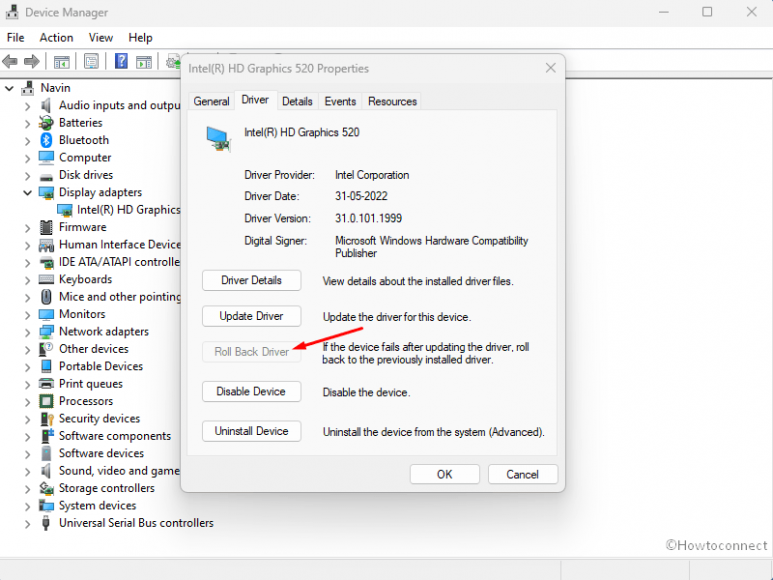
Task: Click the Properties toolbar icon
Action: click(91, 62)
